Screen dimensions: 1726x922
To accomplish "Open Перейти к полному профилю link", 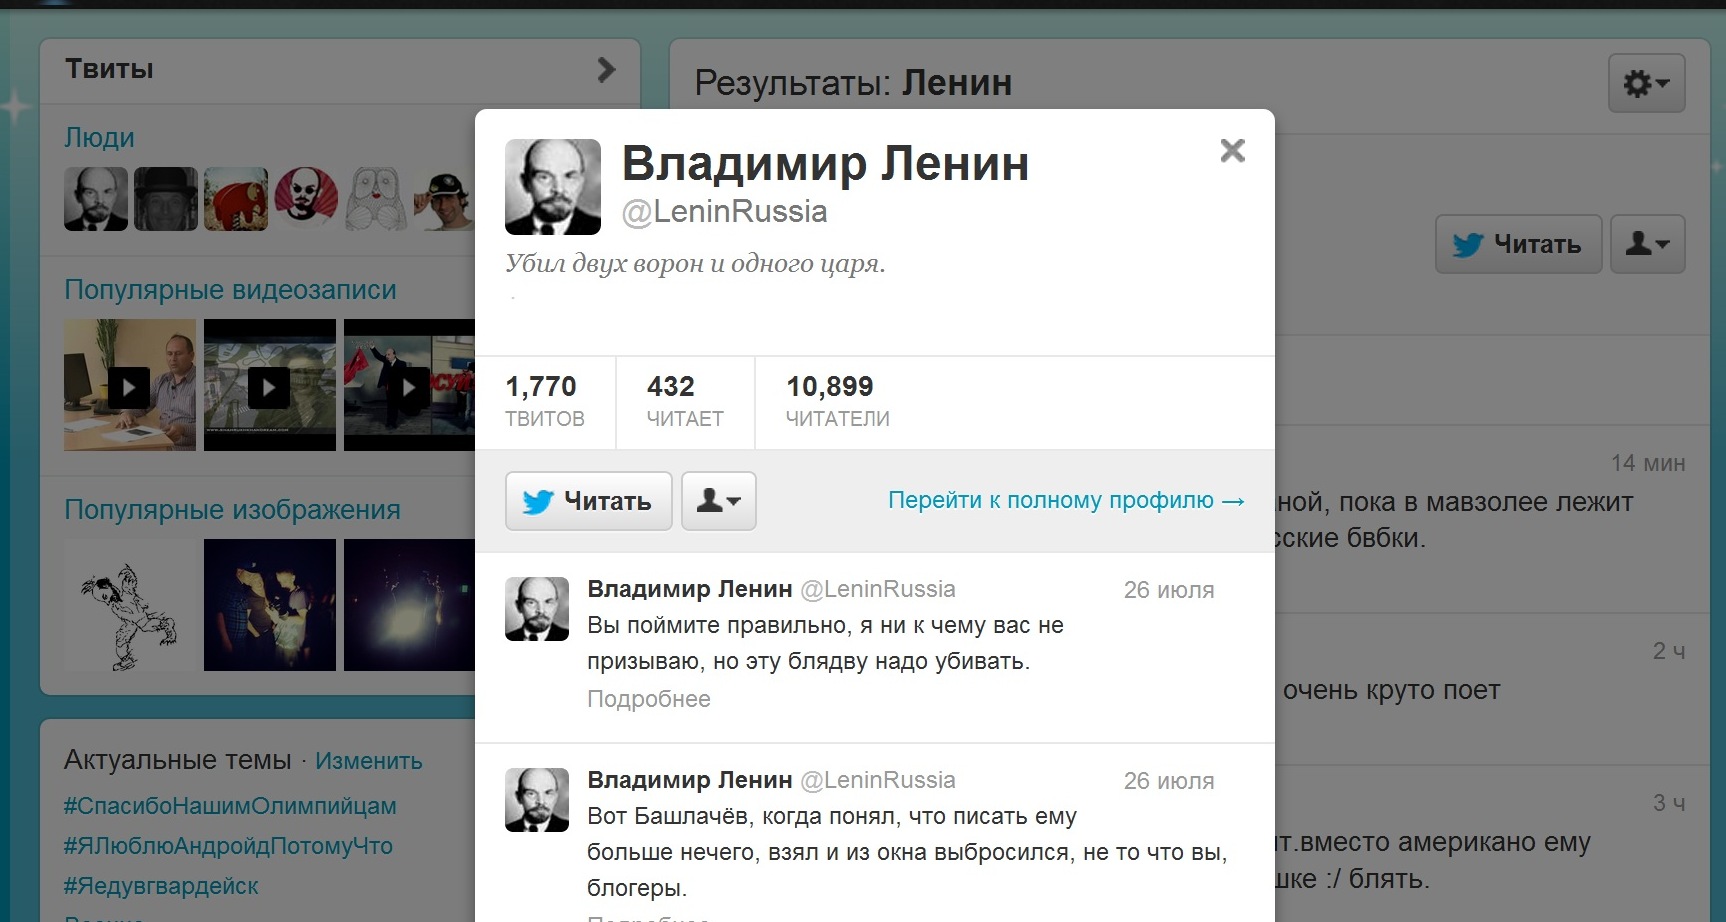I will point(1066,500).
